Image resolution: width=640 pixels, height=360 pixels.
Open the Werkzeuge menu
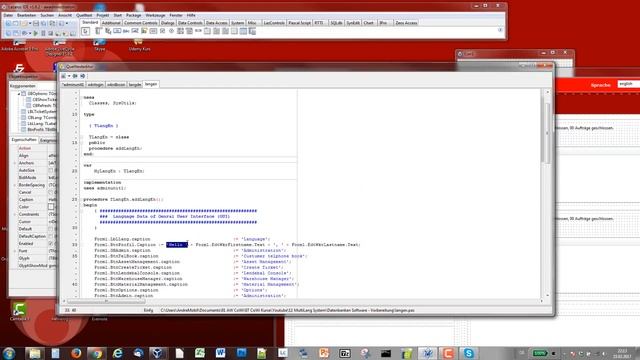[x=155, y=15]
